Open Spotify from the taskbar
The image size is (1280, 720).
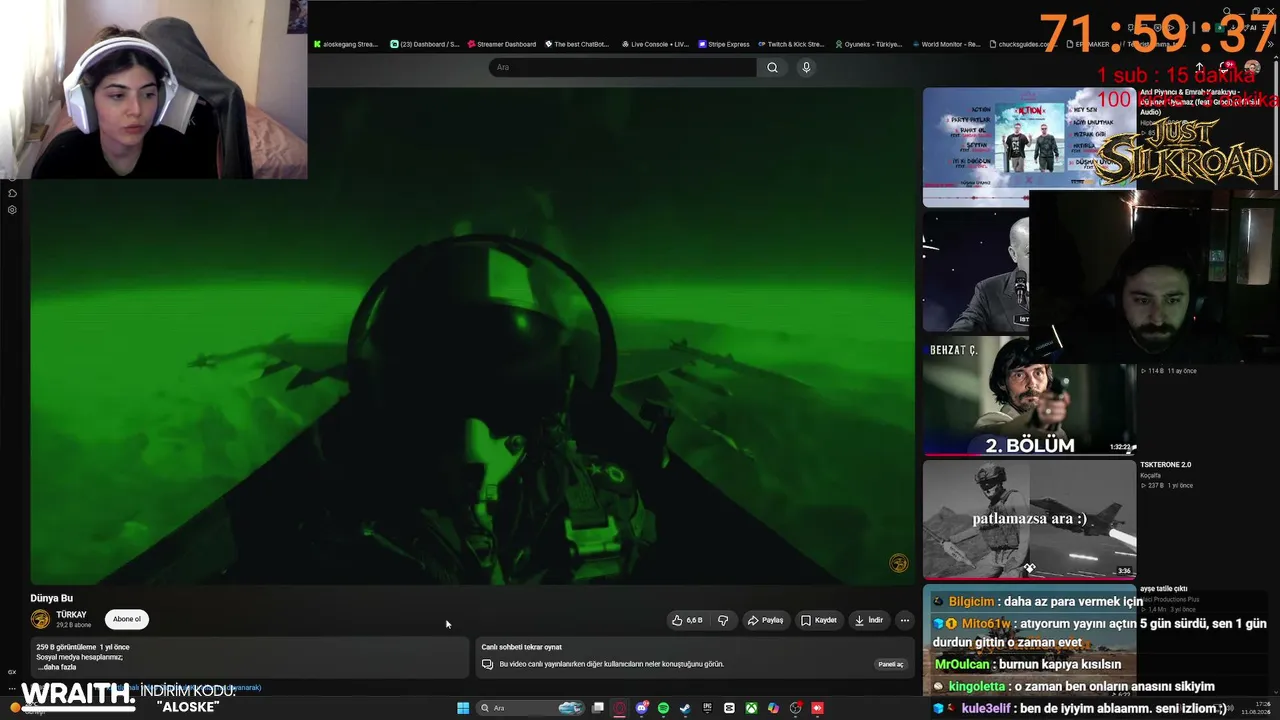(663, 708)
